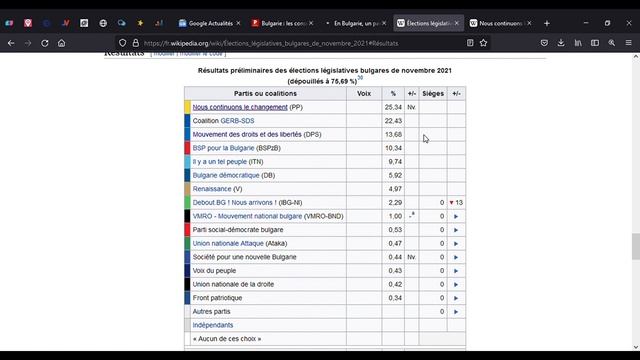This screenshot has width=640, height=360.
Task: Close the Nous continuons tab
Action: tap(529, 23)
